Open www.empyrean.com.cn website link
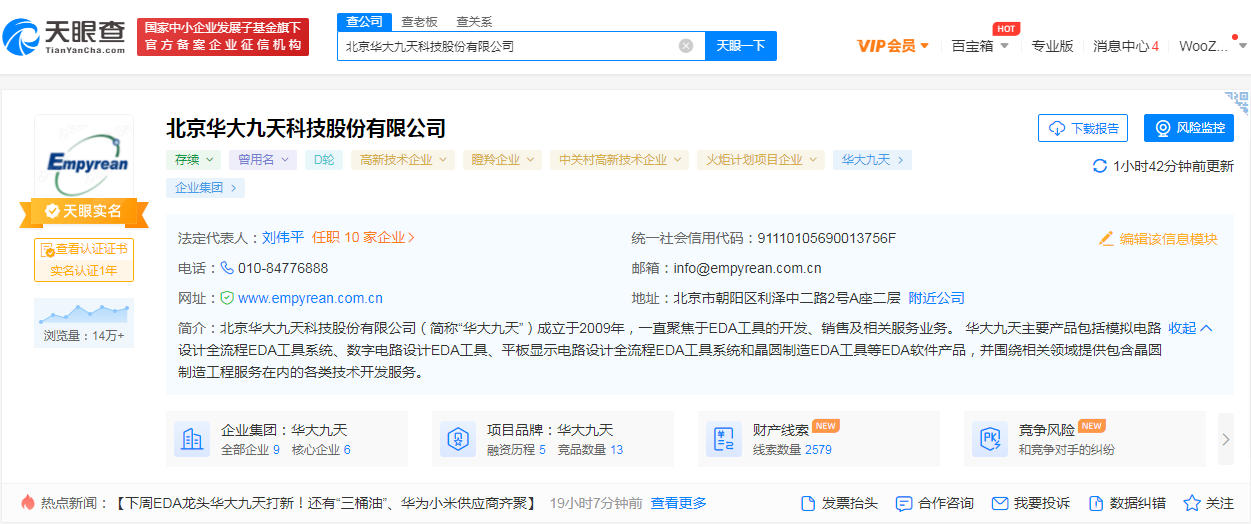 pyautogui.click(x=310, y=298)
